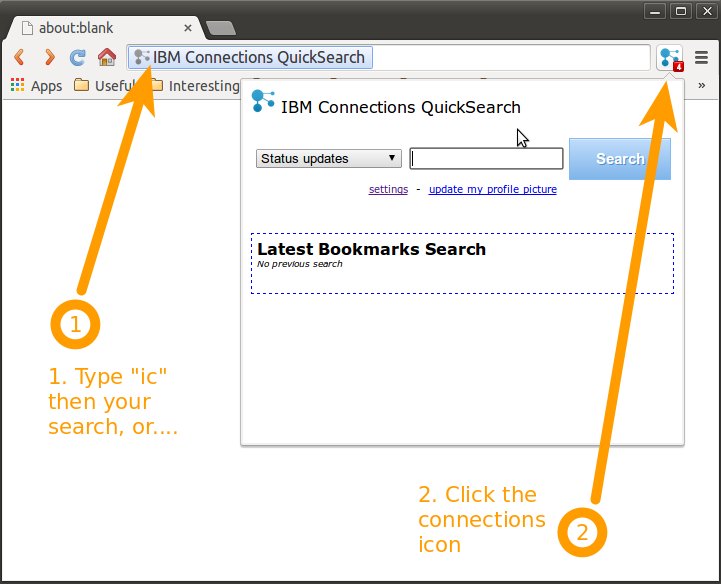Open the Chrome hamburger menu
Screen dimensions: 721x584
(702, 58)
